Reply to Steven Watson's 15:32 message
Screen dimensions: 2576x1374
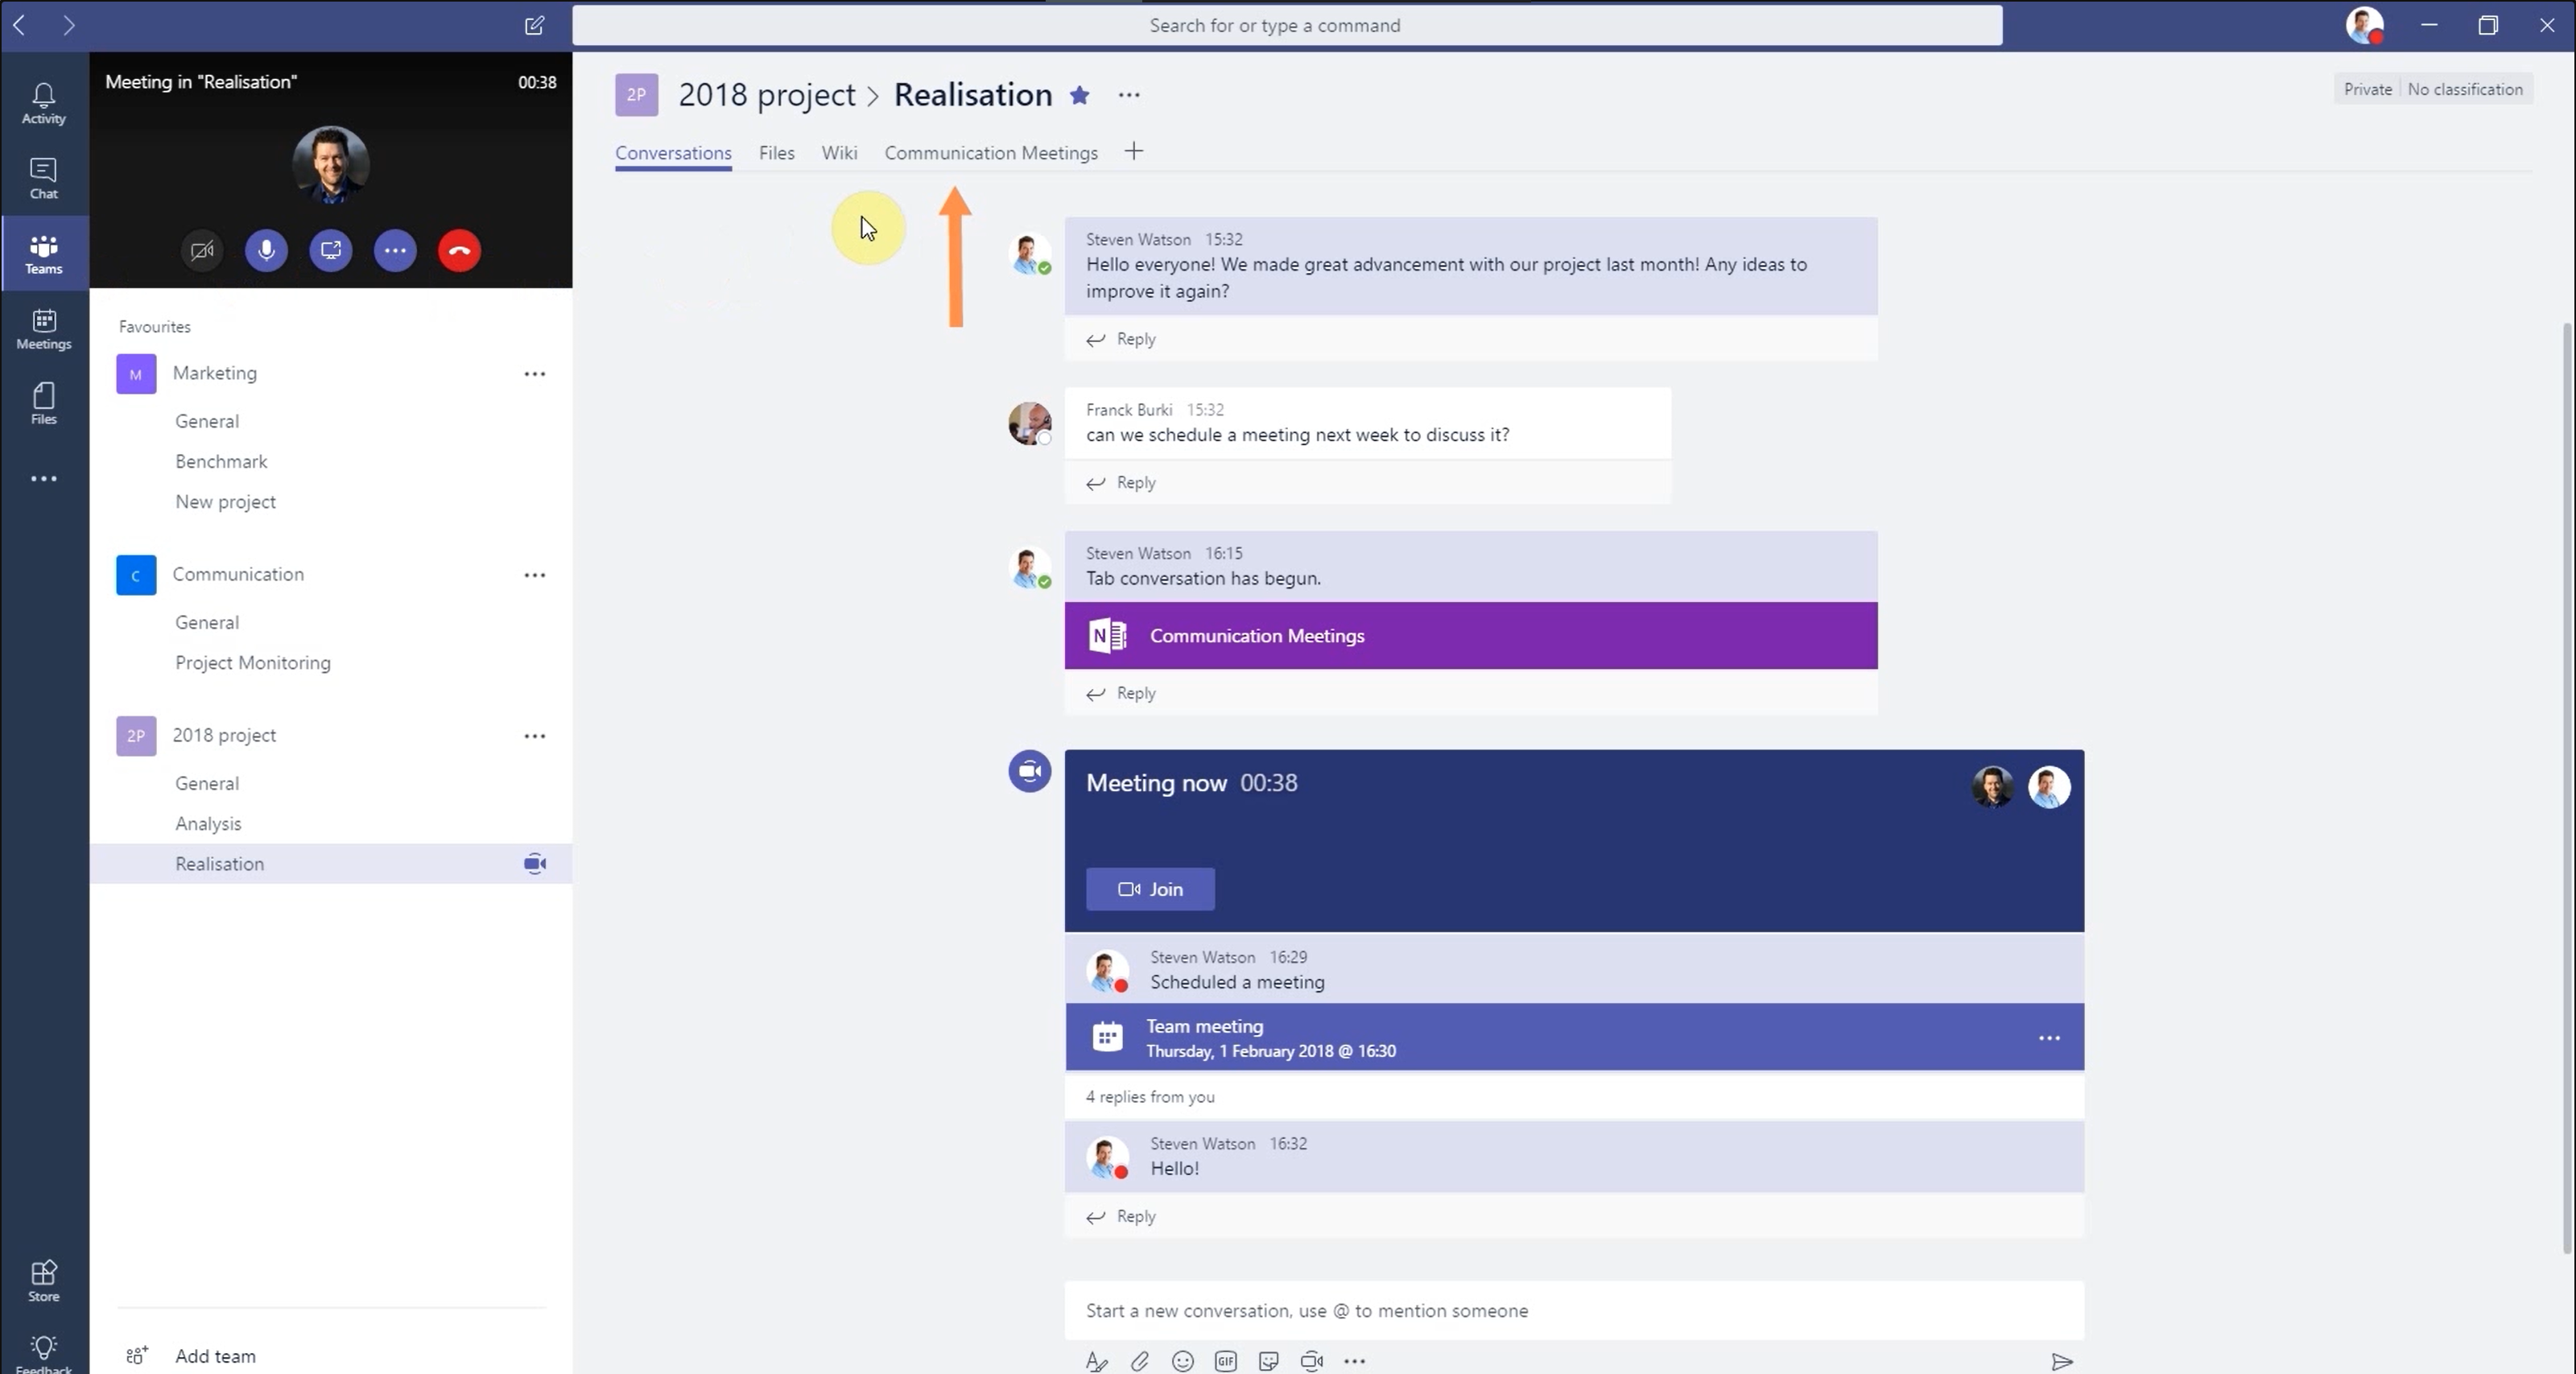coord(1121,339)
